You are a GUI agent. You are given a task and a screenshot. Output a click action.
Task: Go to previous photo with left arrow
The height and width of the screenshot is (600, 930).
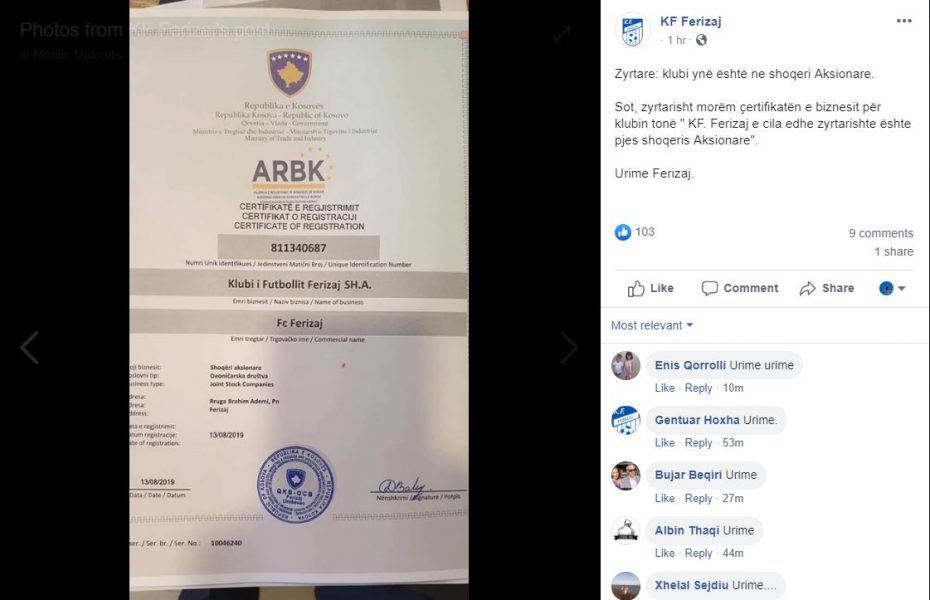coord(30,347)
